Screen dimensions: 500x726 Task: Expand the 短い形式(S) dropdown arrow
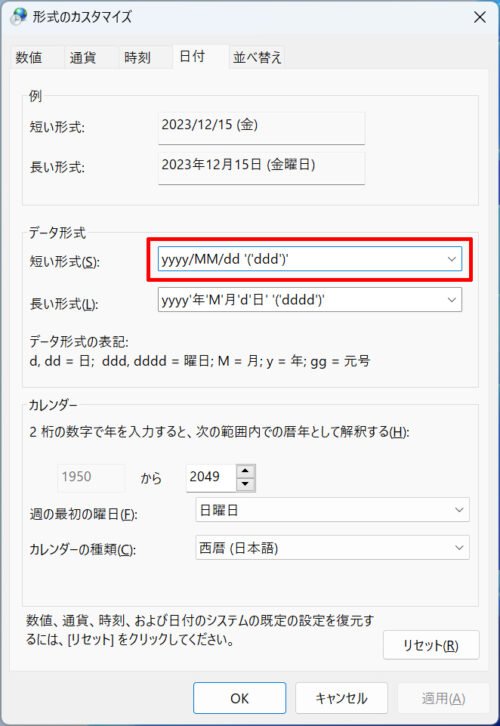click(452, 259)
